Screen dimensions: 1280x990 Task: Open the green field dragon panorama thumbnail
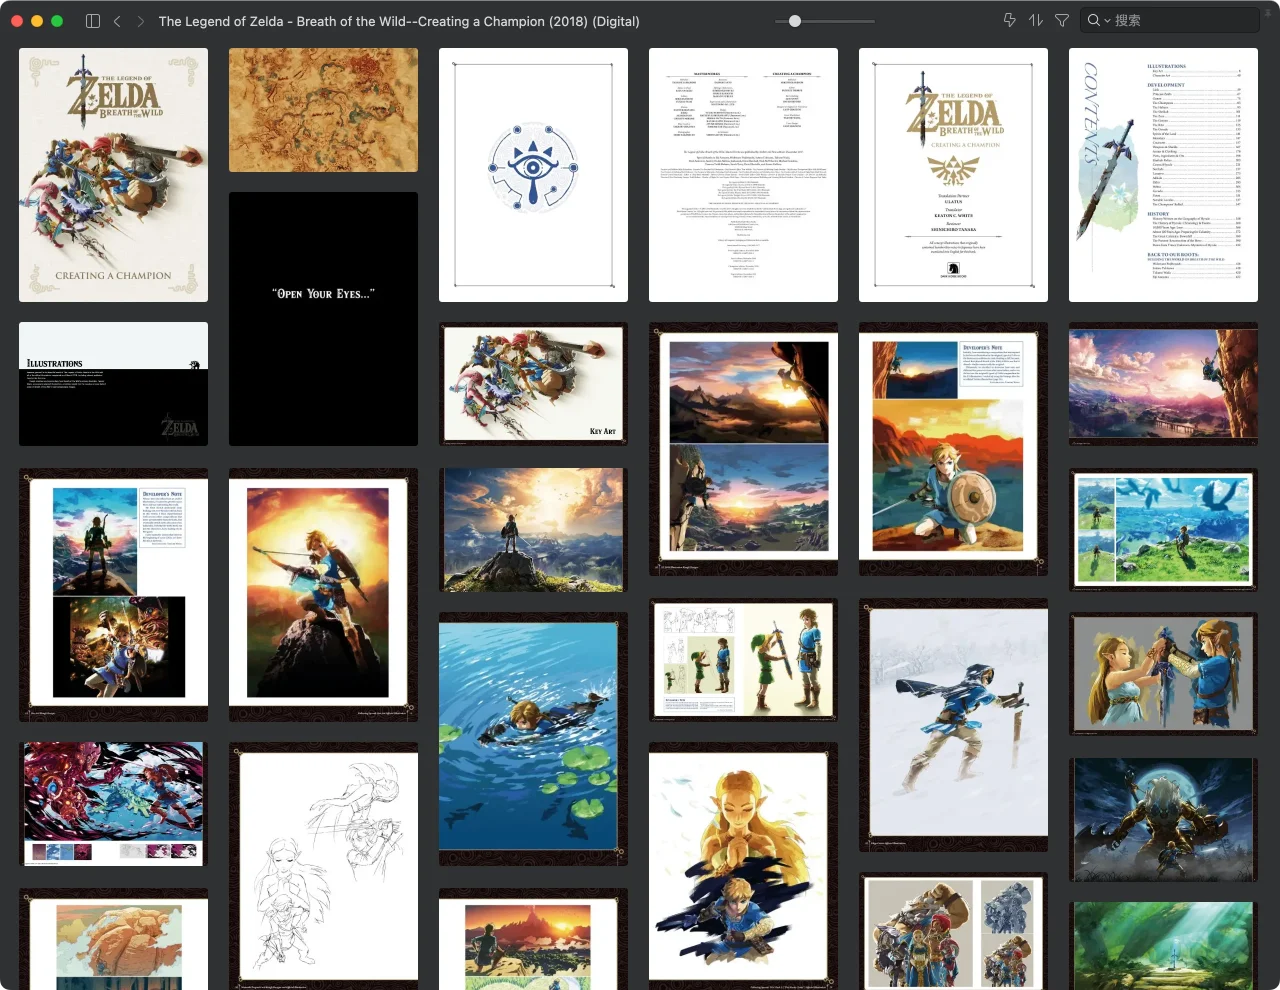click(1164, 530)
